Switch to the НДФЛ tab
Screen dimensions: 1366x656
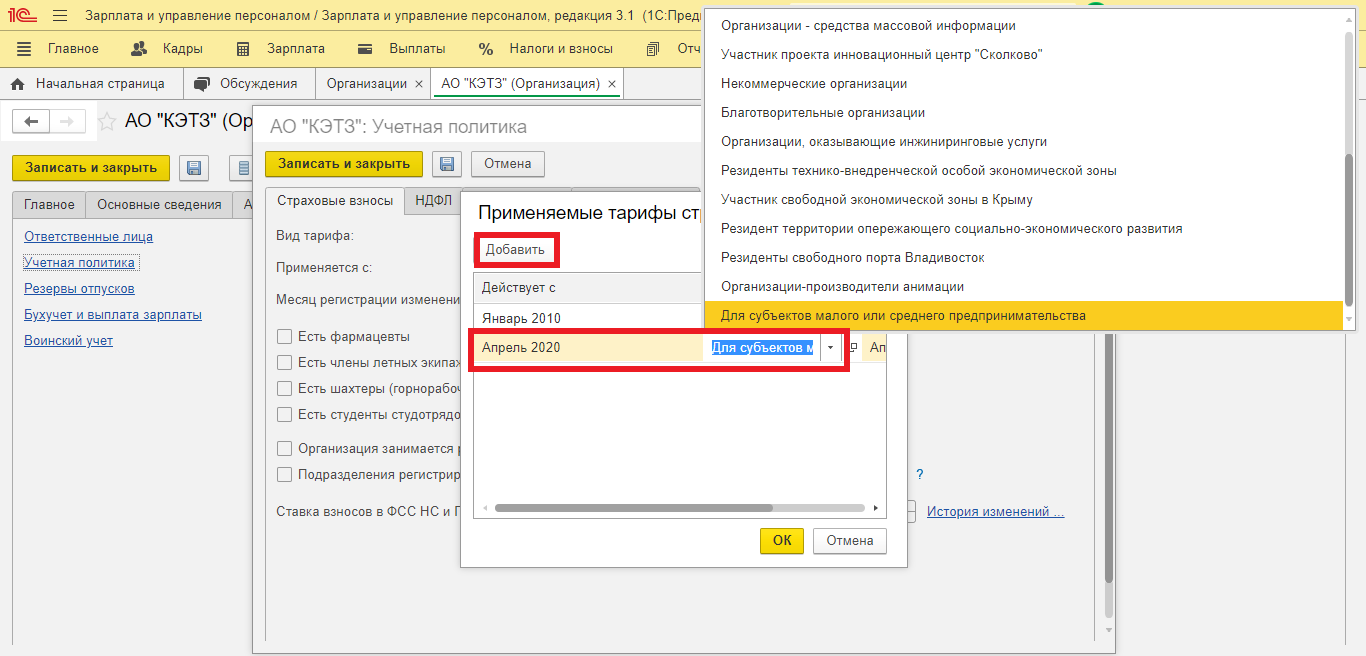[433, 201]
